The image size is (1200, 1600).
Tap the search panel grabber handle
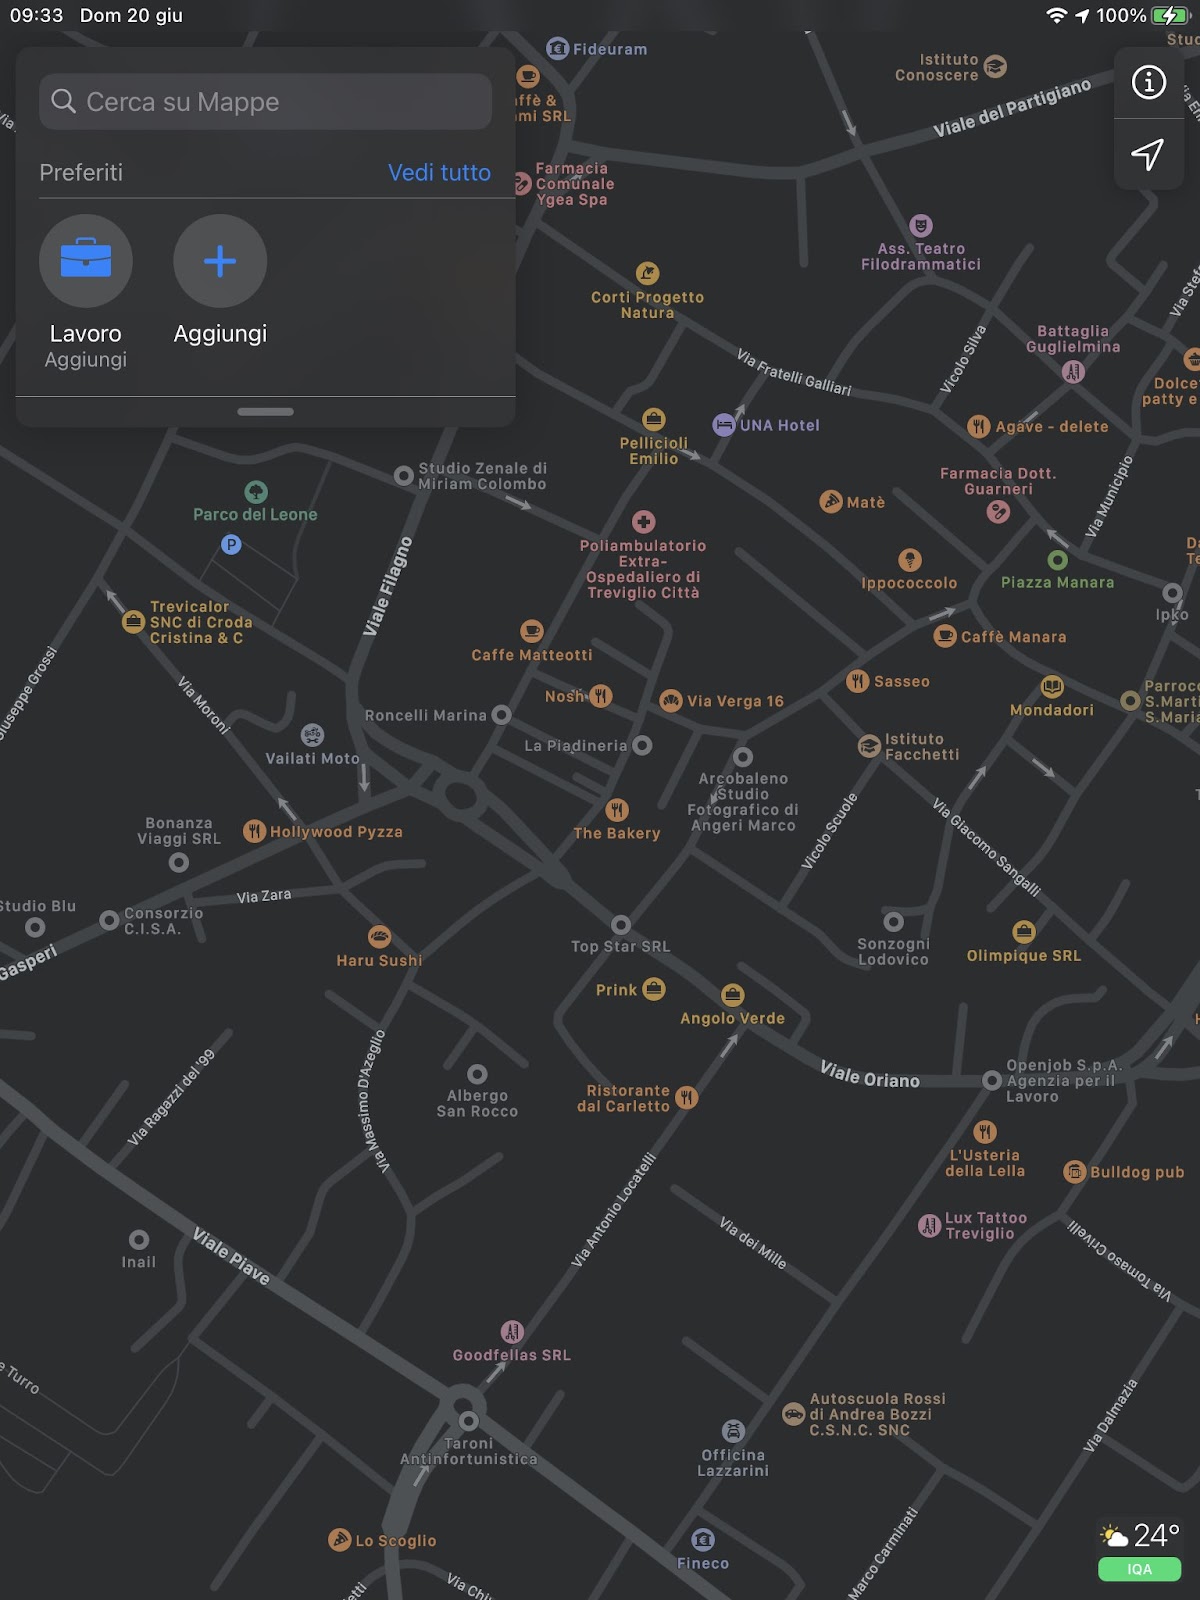point(265,411)
